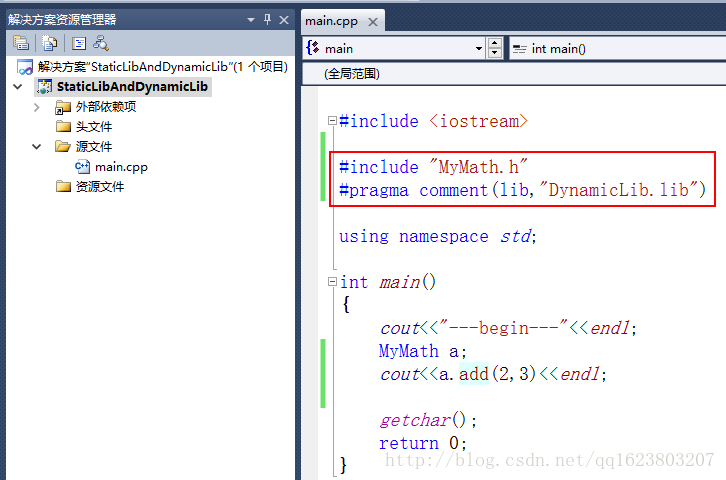
Task: Select the solution 'StaticLibAndDynamicLib' row
Action: 152,67
